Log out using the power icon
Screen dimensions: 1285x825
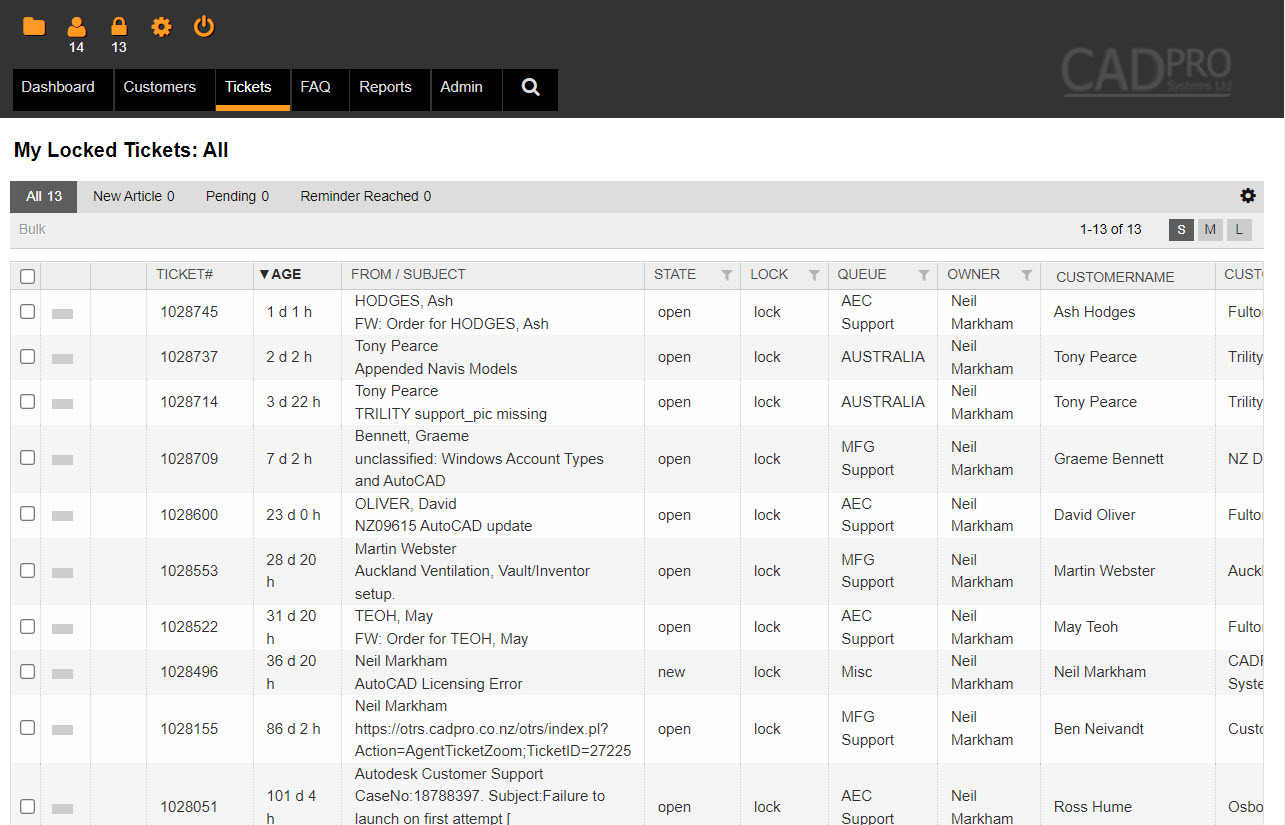pos(204,26)
